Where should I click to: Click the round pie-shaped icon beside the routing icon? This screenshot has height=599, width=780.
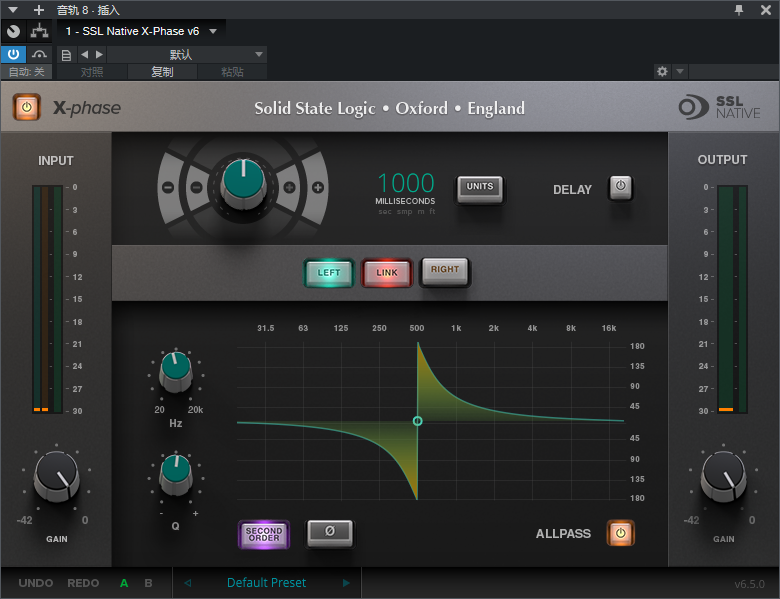(13, 31)
